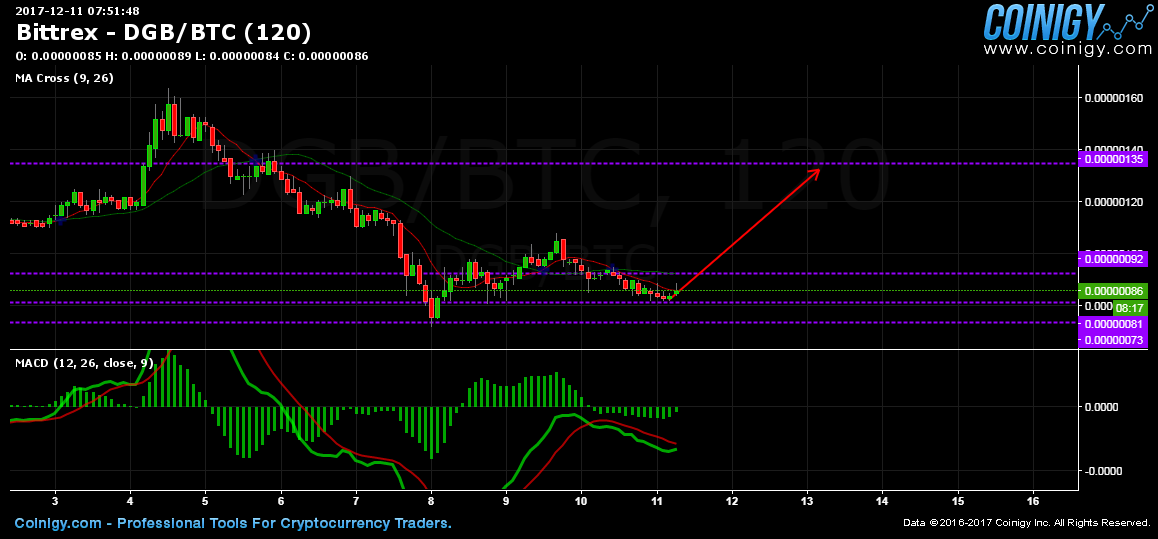This screenshot has width=1158, height=539.
Task: Click the purple 0.00000081 price level tag
Action: [x=1114, y=324]
